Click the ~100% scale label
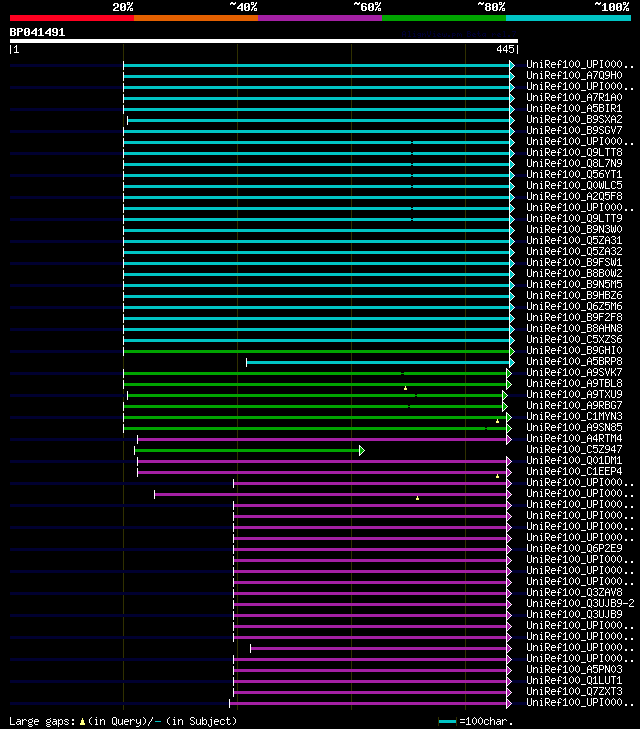 click(x=612, y=7)
